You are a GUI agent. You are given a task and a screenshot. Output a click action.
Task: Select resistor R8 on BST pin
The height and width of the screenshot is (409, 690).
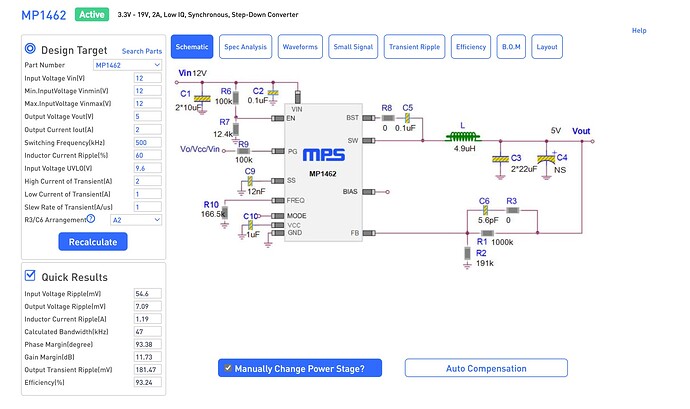pyautogui.click(x=388, y=118)
